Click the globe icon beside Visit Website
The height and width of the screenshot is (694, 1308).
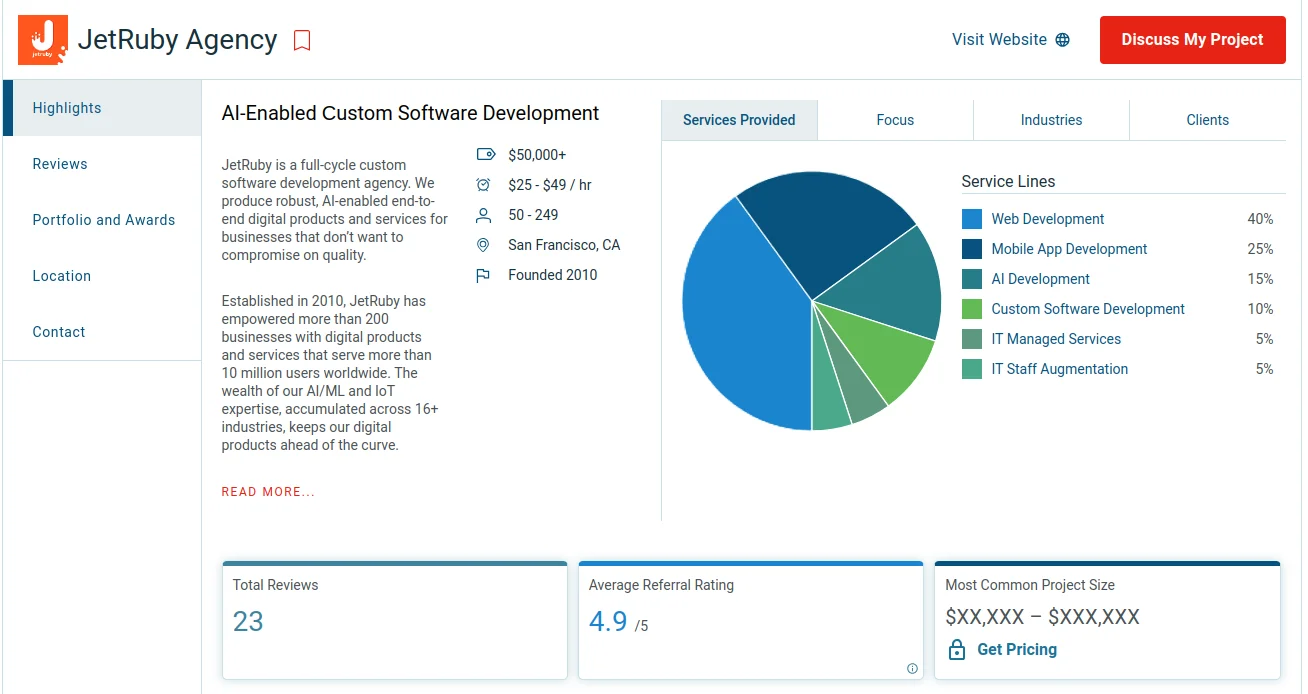1063,40
